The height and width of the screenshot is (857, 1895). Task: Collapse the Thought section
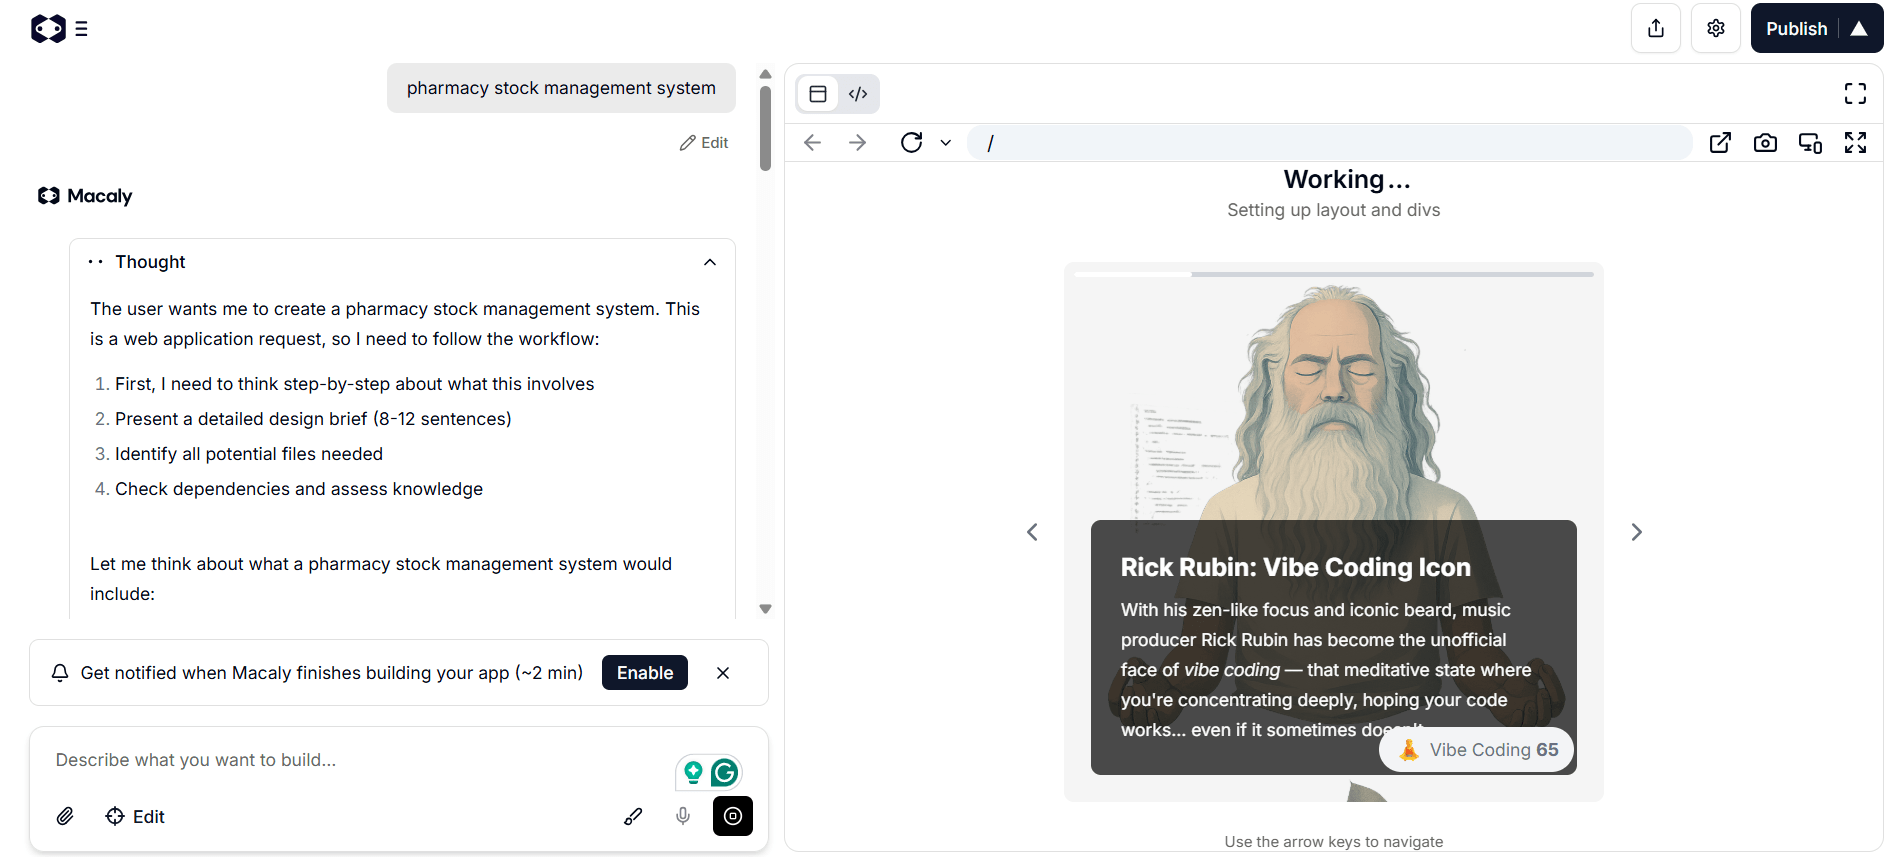[x=710, y=262]
